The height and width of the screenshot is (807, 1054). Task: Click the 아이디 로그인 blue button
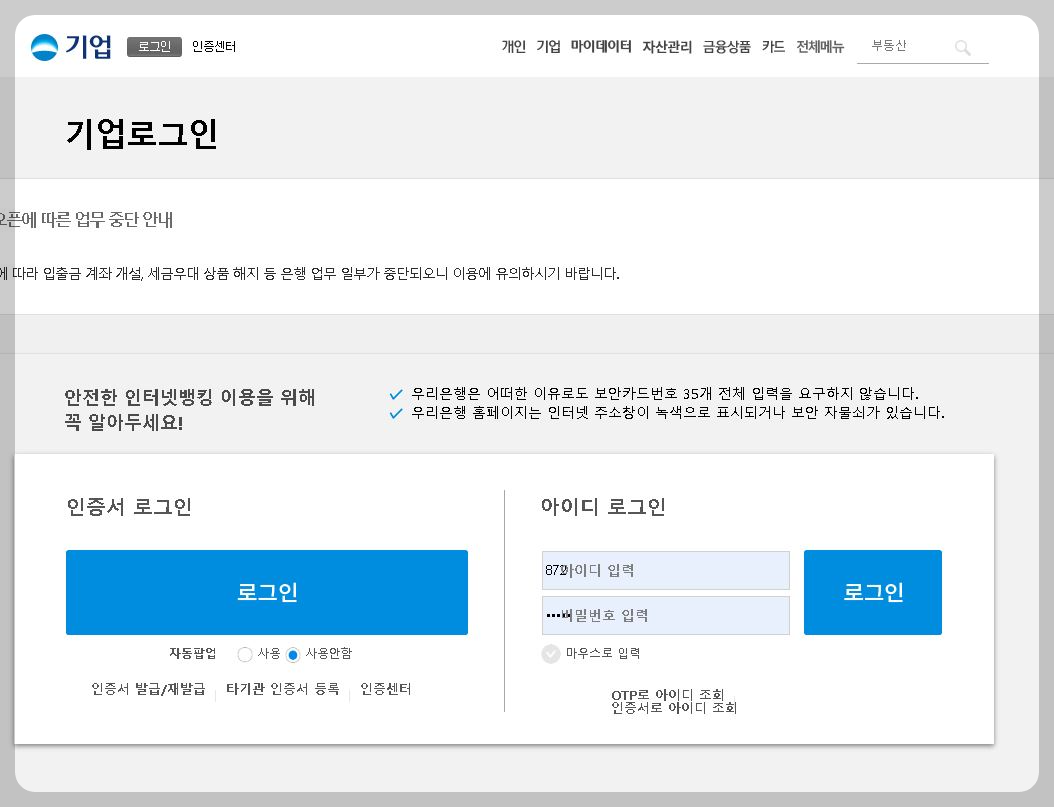pos(873,592)
